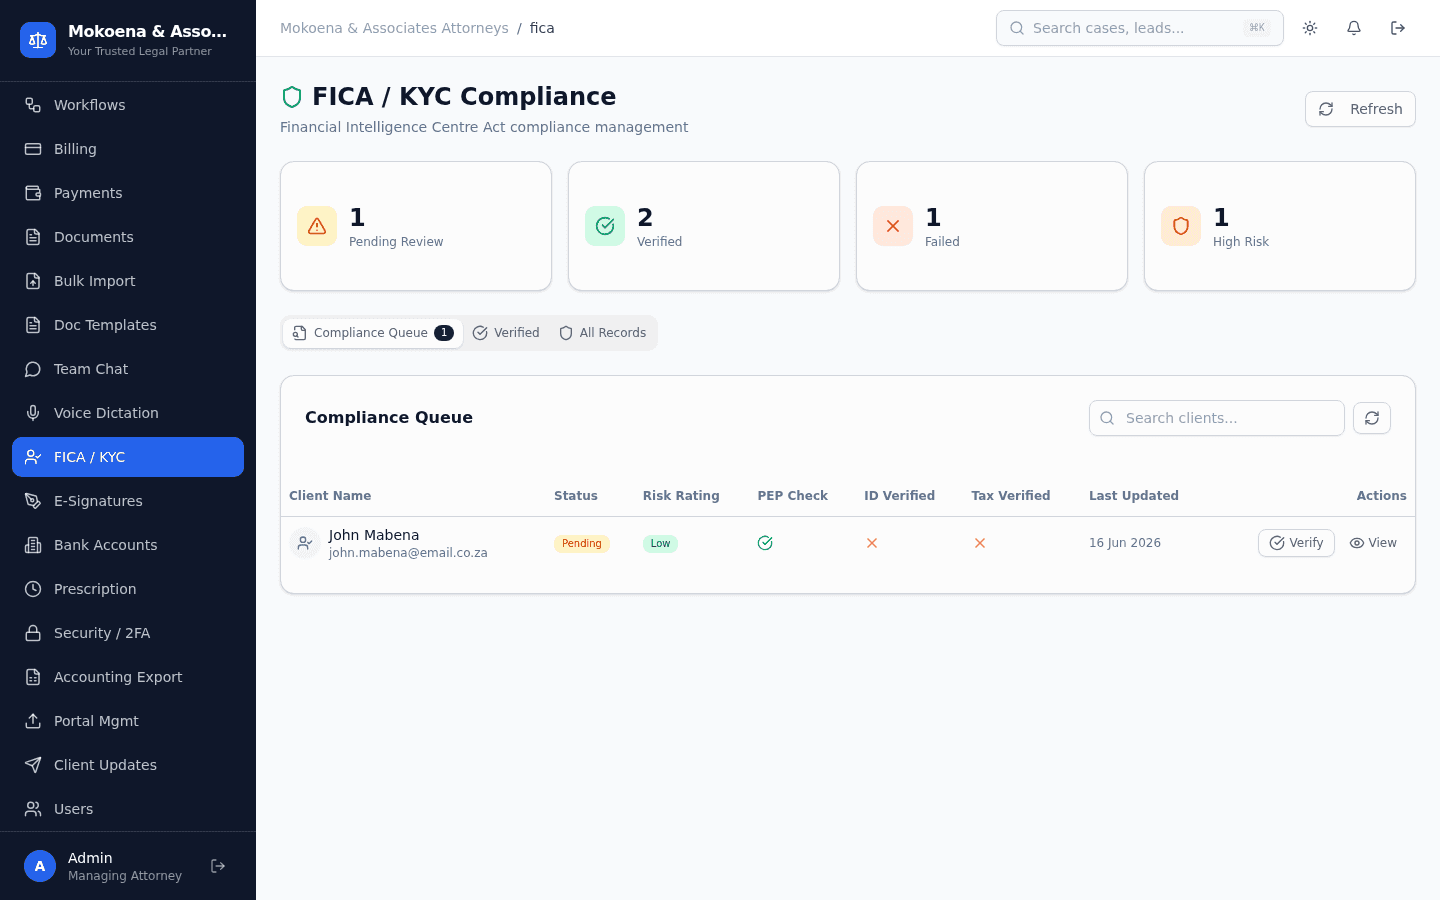Click the Admin avatar circle
Viewport: 1440px width, 900px height.
coord(40,866)
